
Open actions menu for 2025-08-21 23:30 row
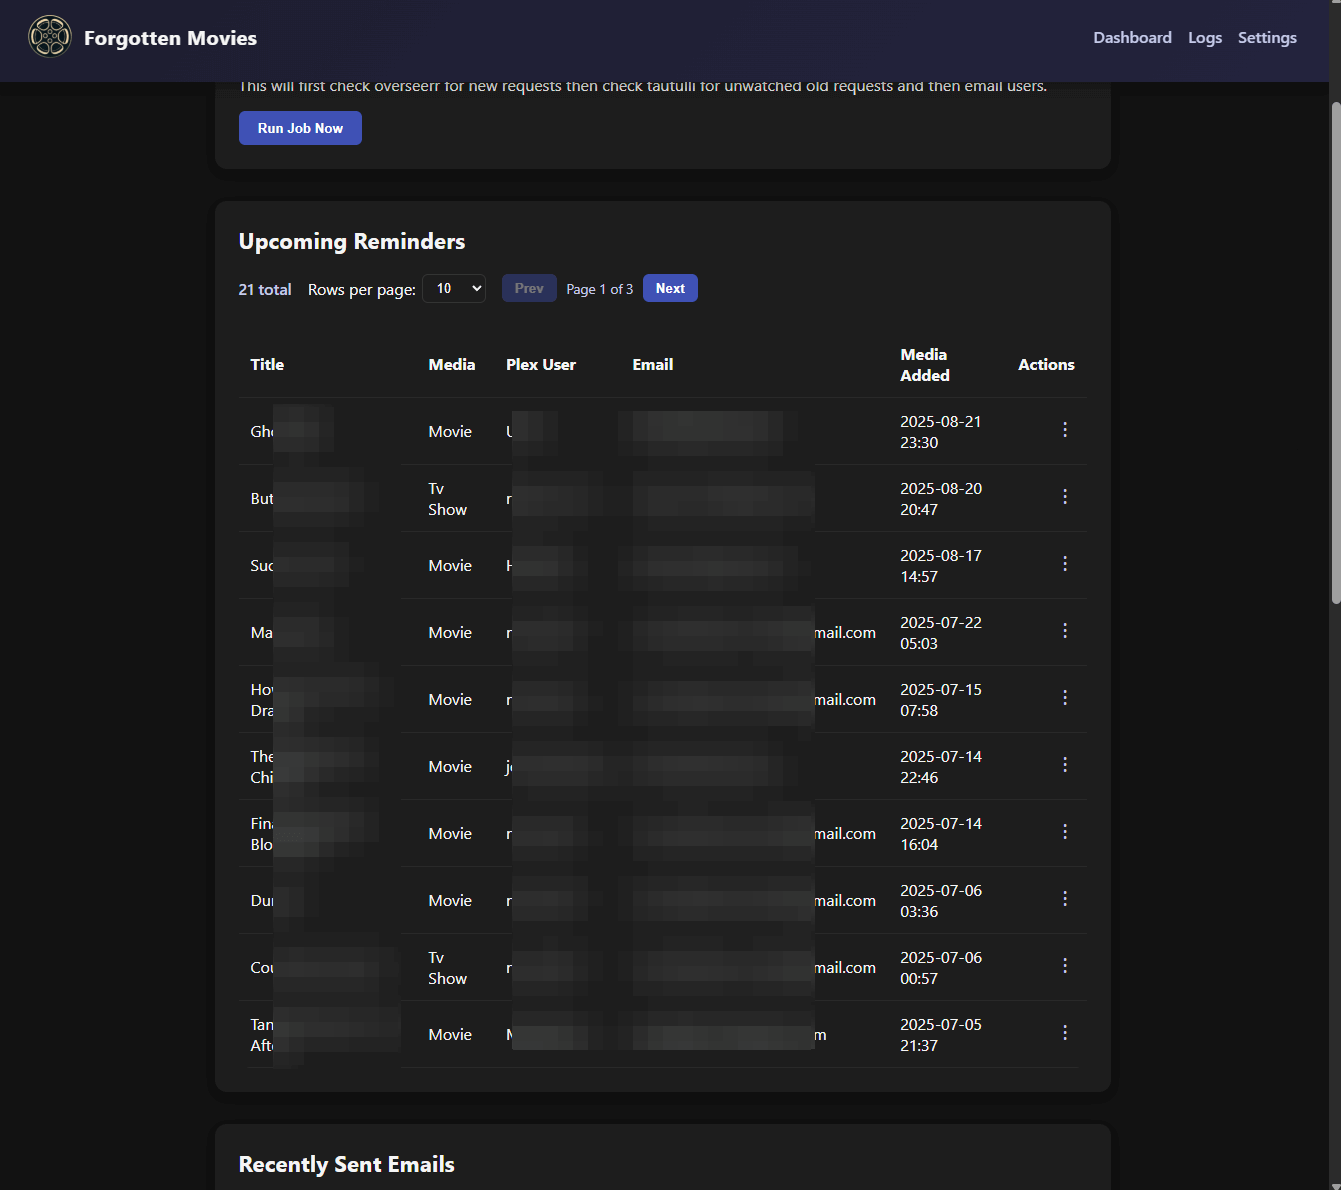tap(1065, 430)
